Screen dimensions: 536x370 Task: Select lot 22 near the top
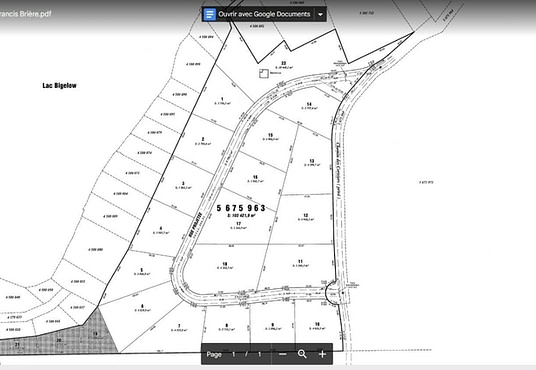283,63
